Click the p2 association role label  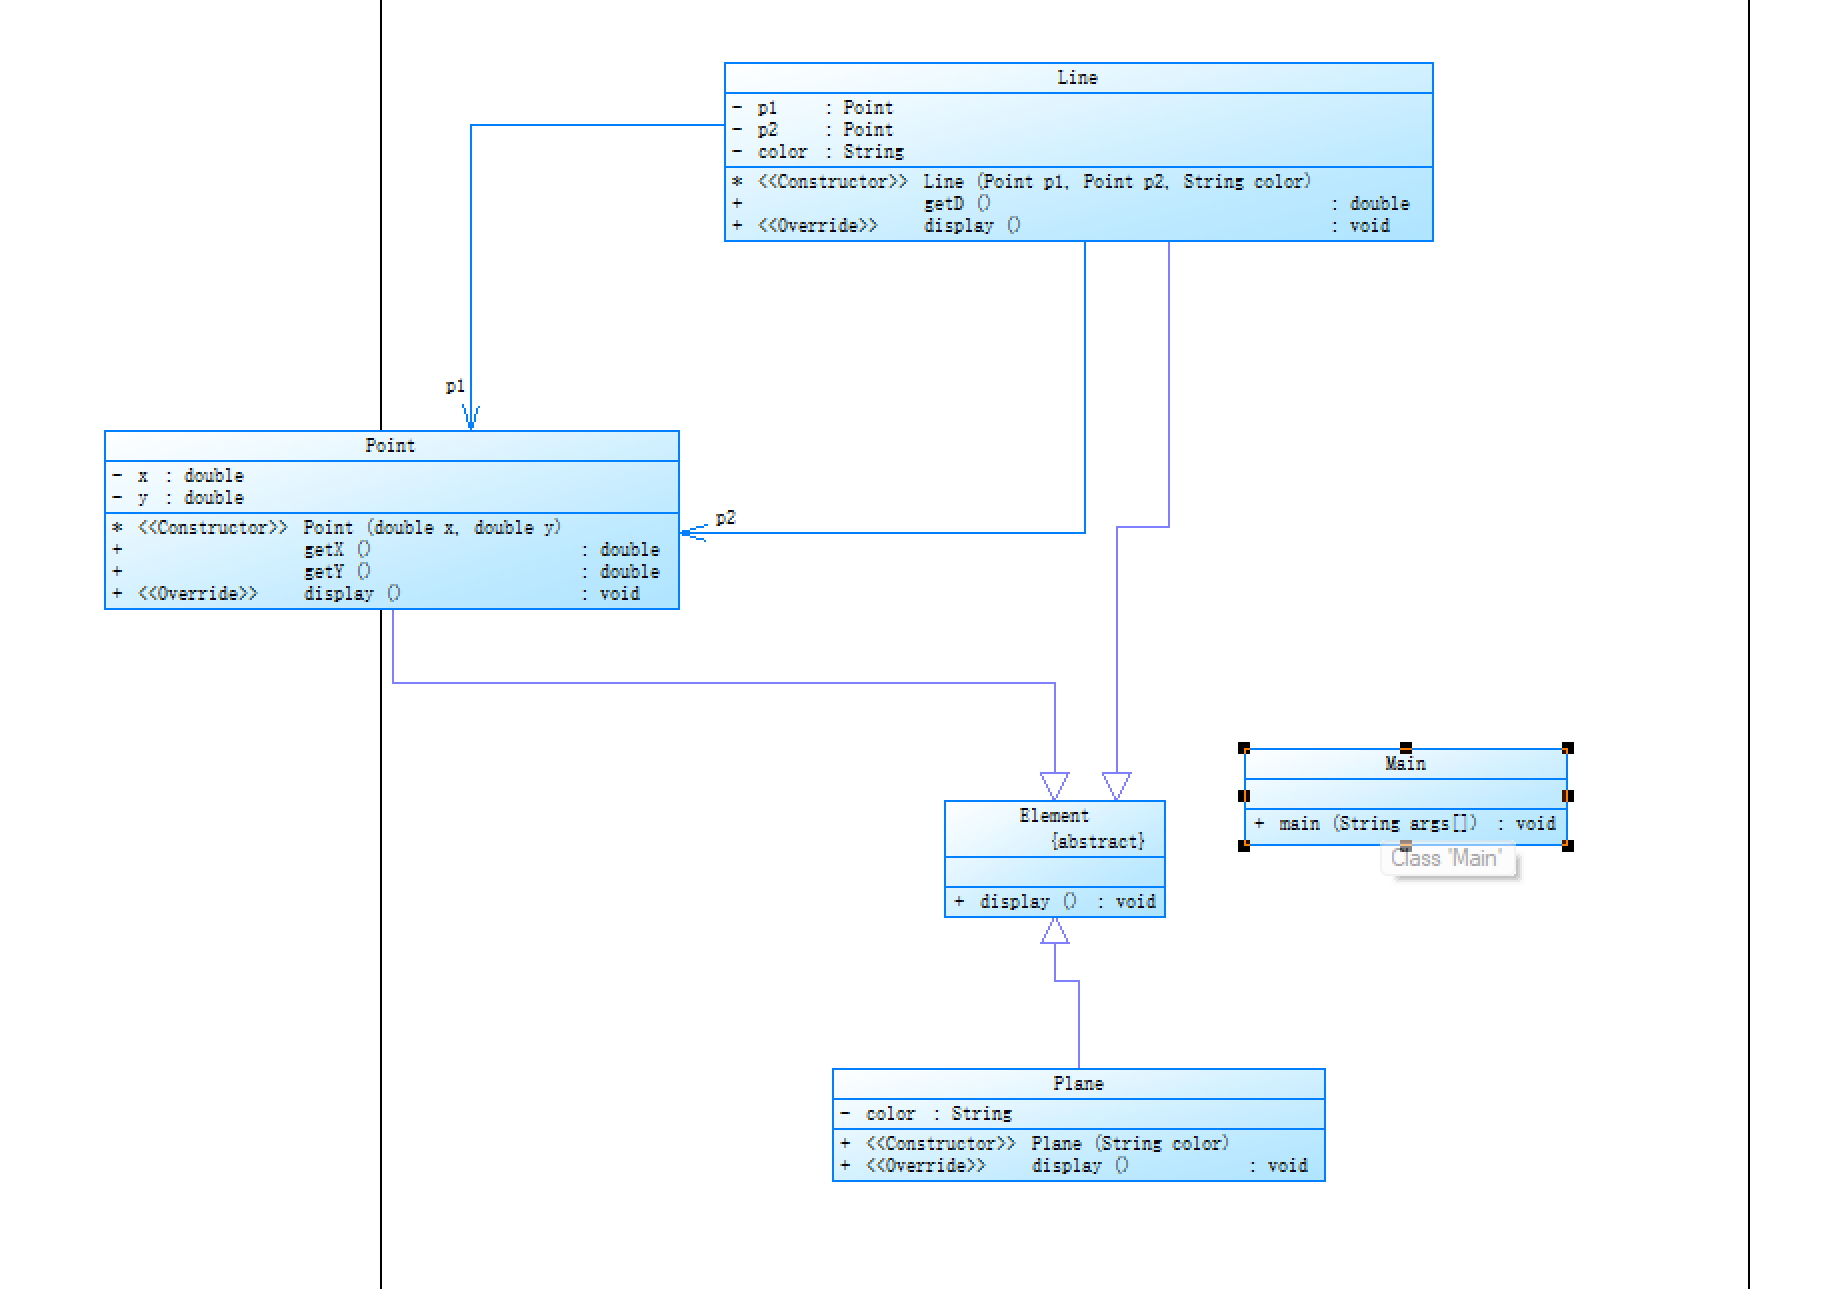[x=725, y=518]
